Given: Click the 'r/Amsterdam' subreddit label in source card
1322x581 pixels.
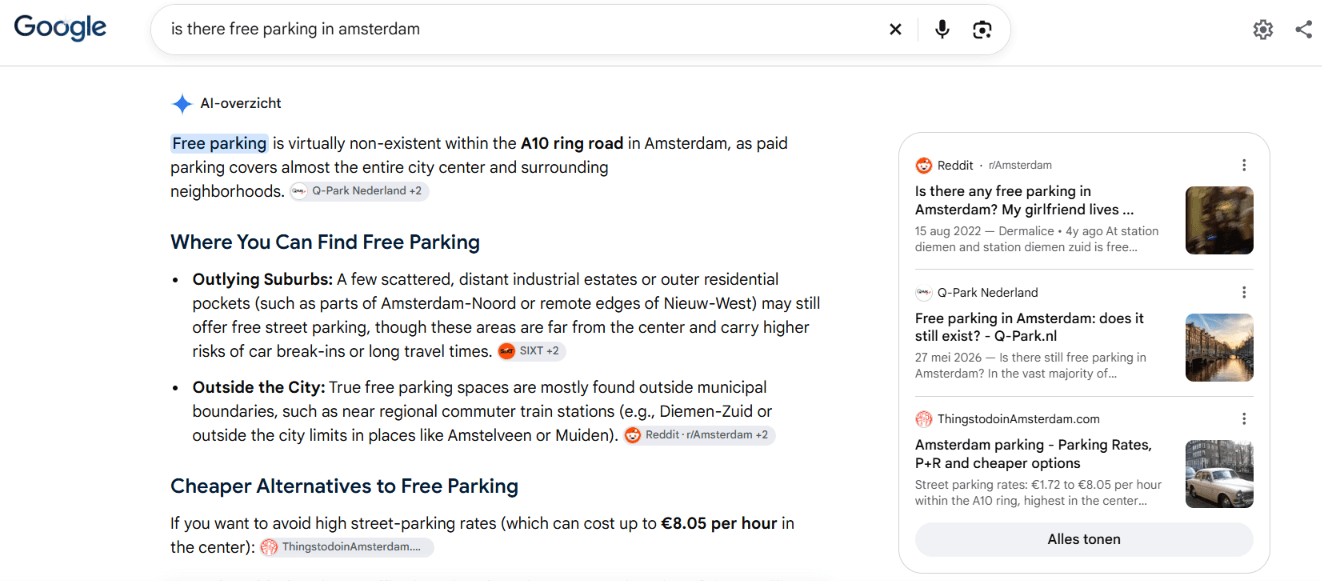Looking at the screenshot, I should point(1020,165).
